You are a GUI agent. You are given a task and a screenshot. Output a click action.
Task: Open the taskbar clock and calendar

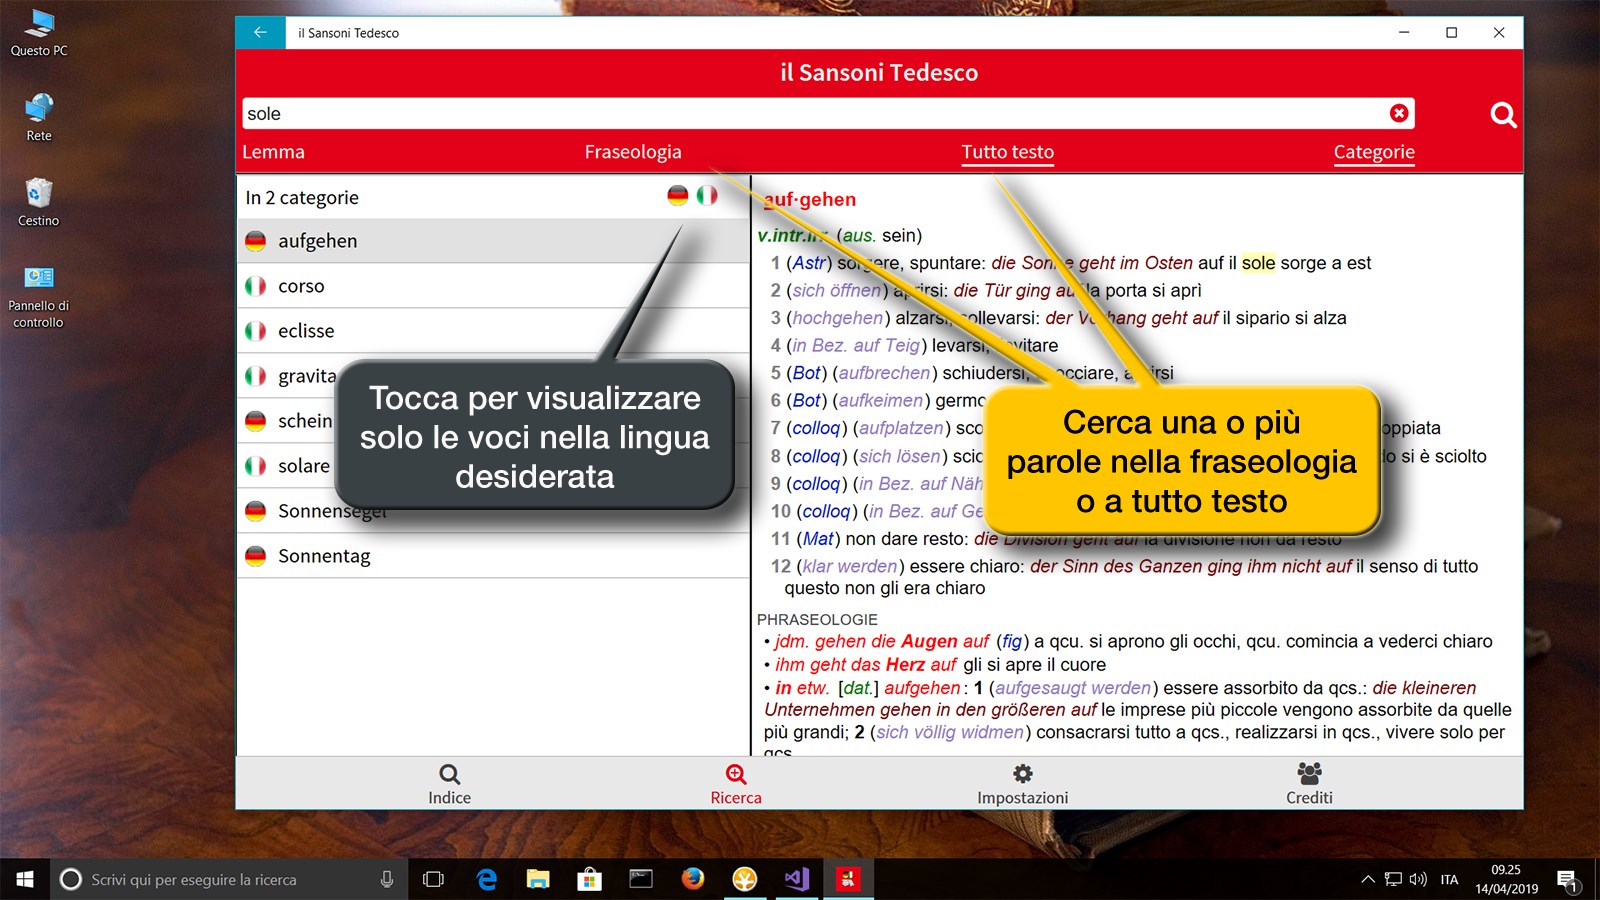[1506, 879]
